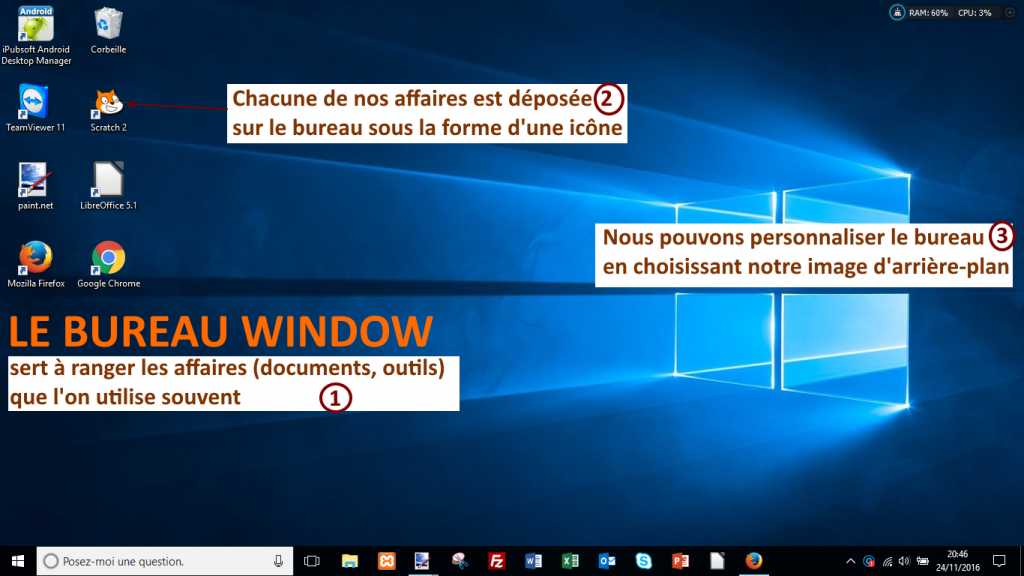Click the RAM cleaner broom icon
Image resolution: width=1024 pixels, height=576 pixels.
coord(897,12)
